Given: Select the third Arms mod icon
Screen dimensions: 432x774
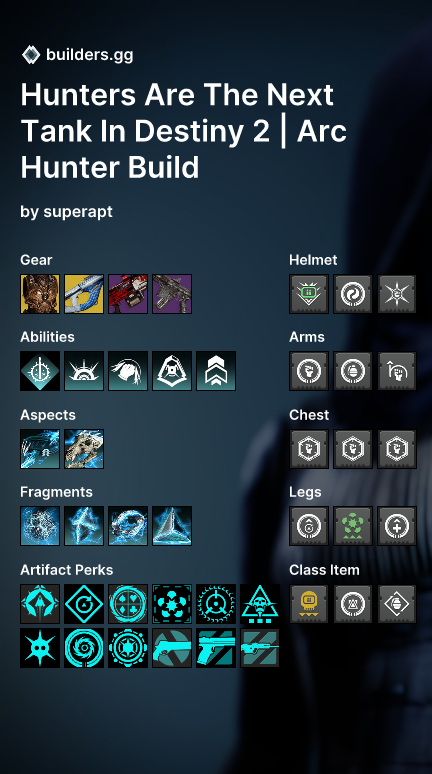Looking at the screenshot, I should click(397, 371).
